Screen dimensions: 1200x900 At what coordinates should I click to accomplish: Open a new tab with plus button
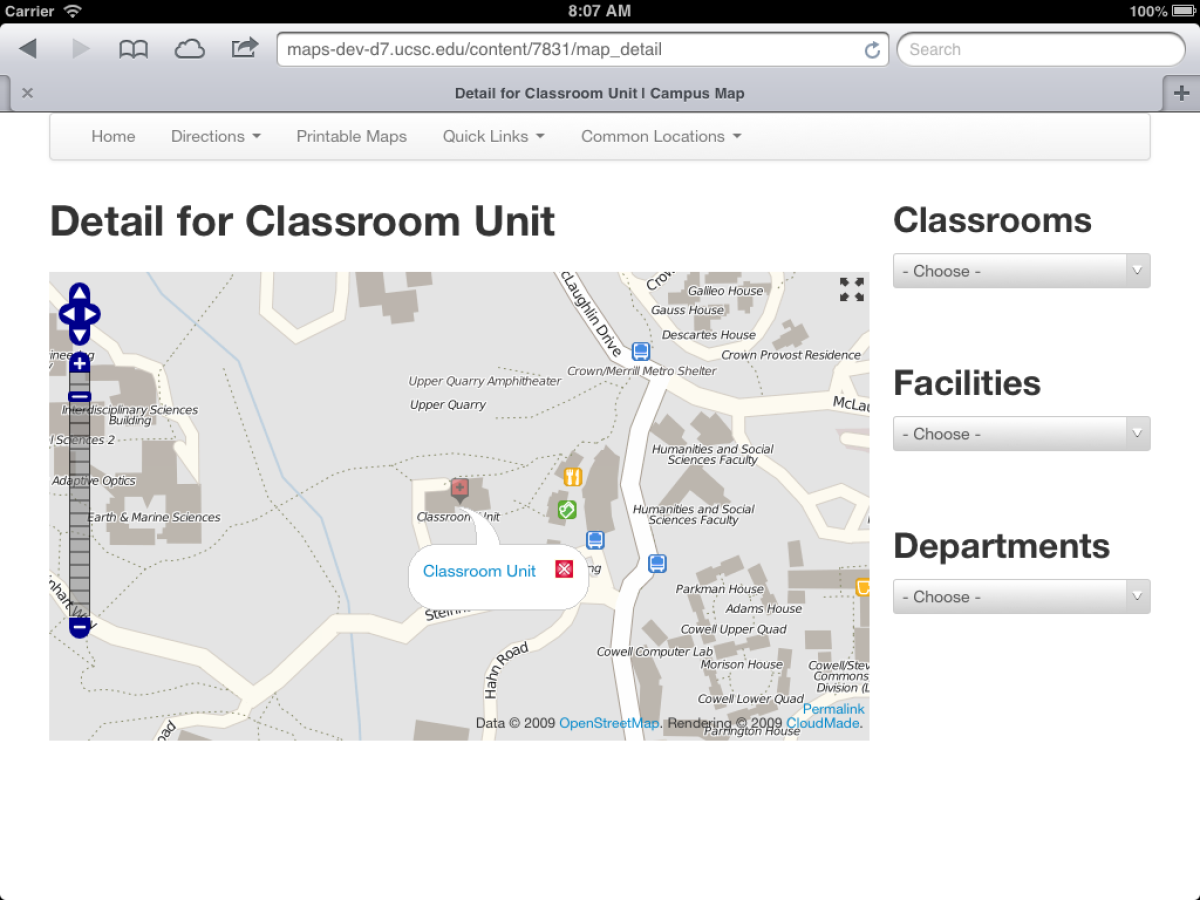tap(1181, 93)
